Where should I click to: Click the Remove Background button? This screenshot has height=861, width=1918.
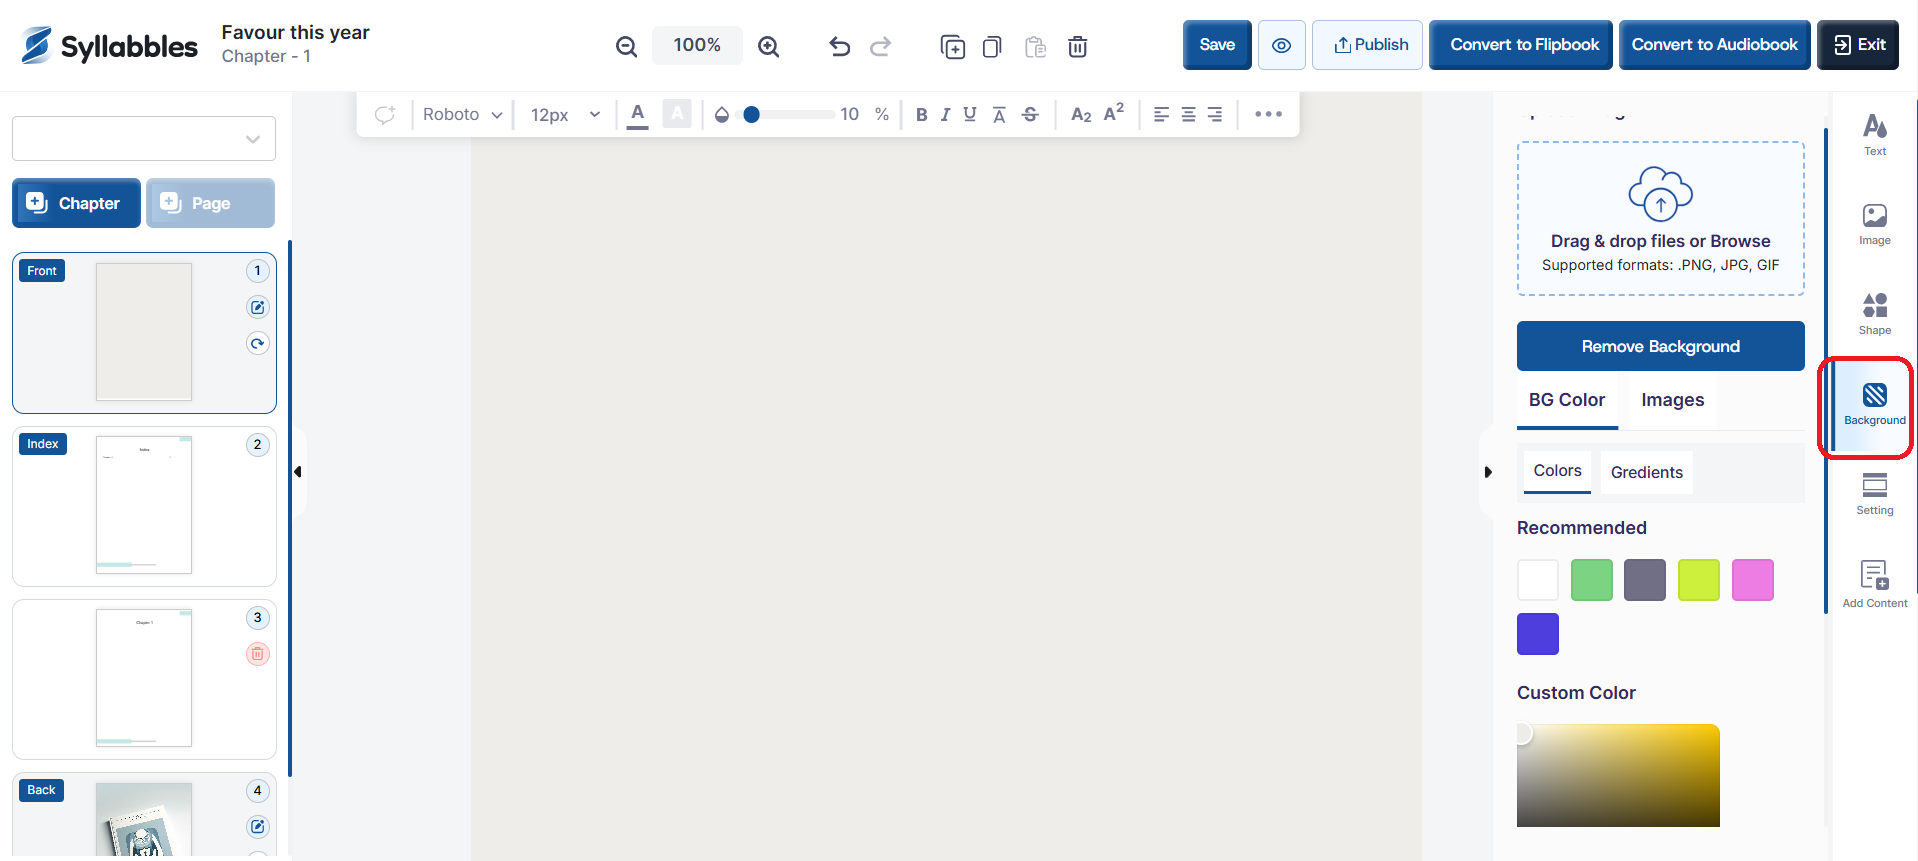tap(1660, 346)
